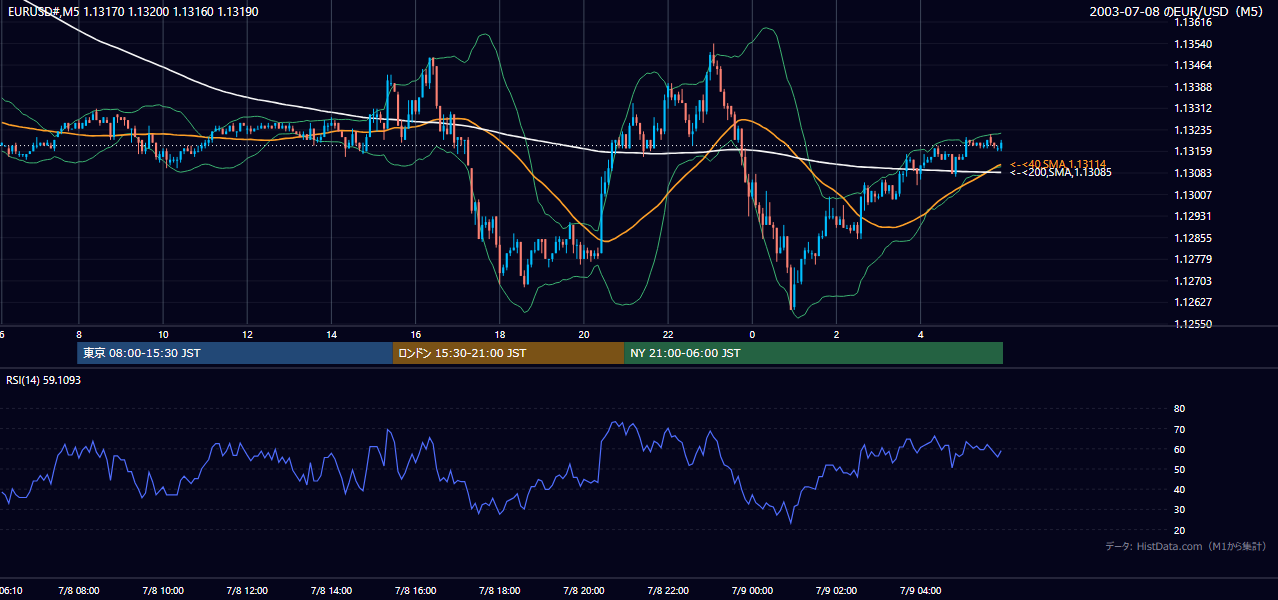The image size is (1278, 600).
Task: Click the 7/8 20:00 date label
Action: tap(583, 591)
